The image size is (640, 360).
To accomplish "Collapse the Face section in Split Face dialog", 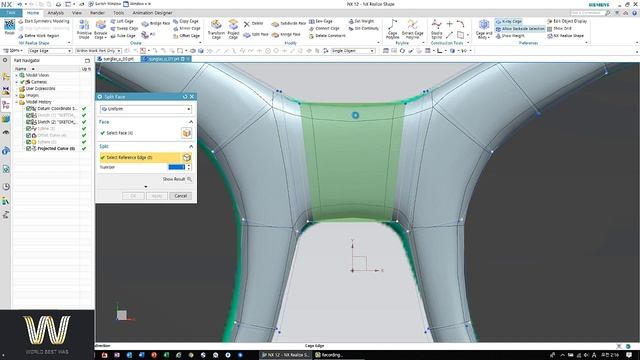I will [x=191, y=122].
